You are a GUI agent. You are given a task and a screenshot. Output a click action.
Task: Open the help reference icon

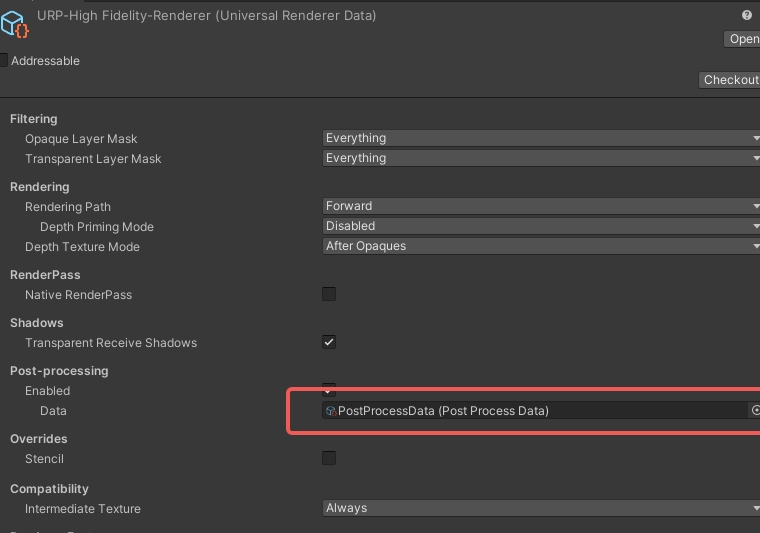pyautogui.click(x=746, y=15)
